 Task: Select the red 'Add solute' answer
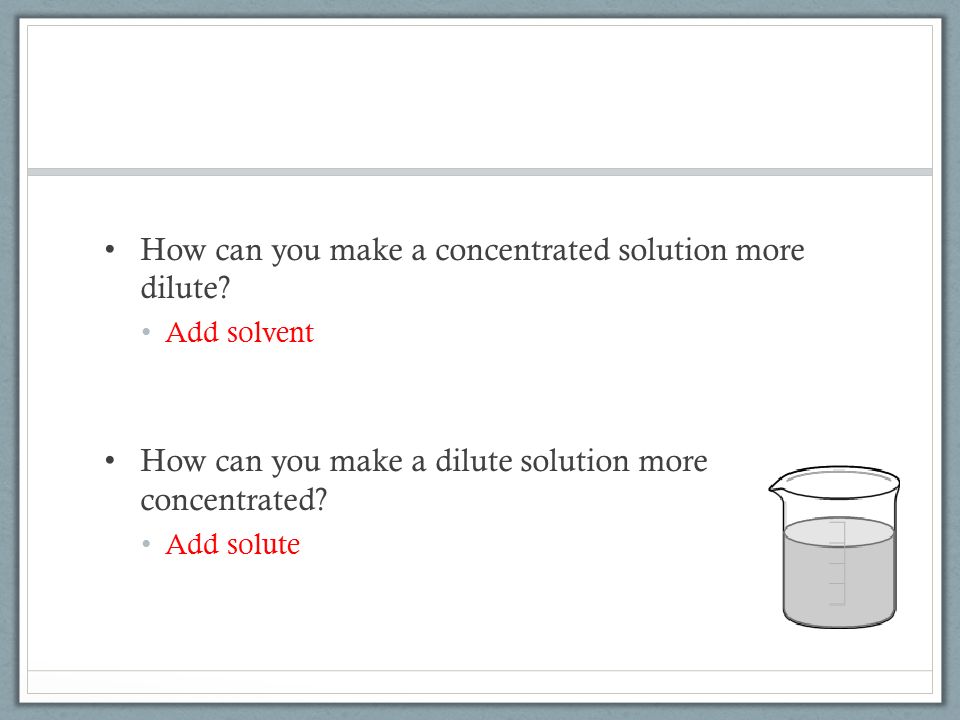233,544
